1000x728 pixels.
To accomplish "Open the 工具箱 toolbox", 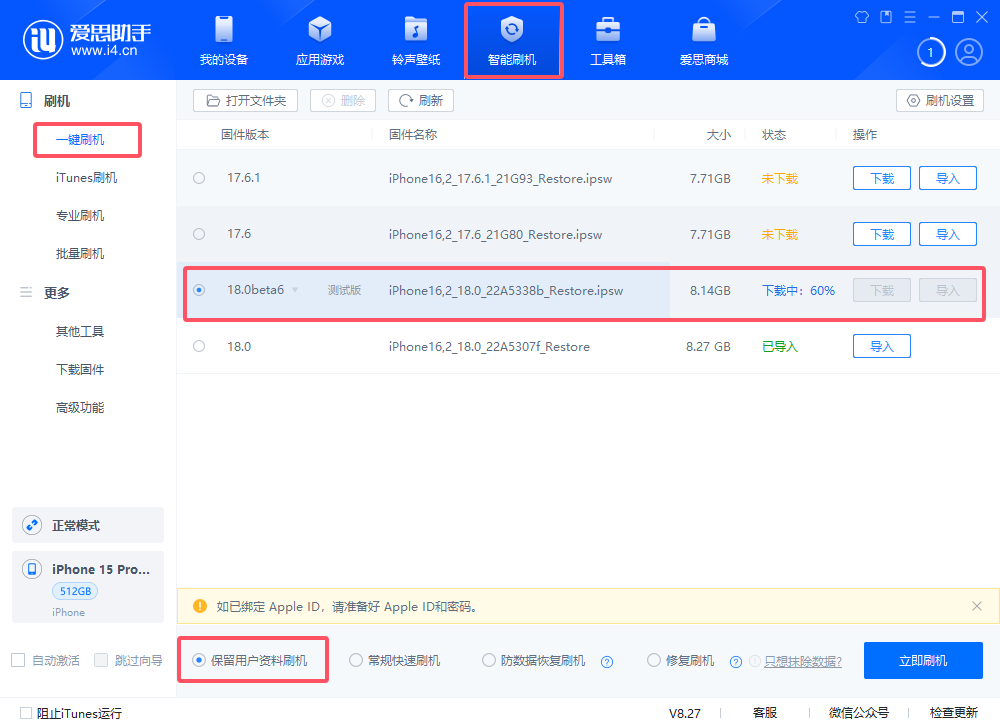I will click(608, 38).
